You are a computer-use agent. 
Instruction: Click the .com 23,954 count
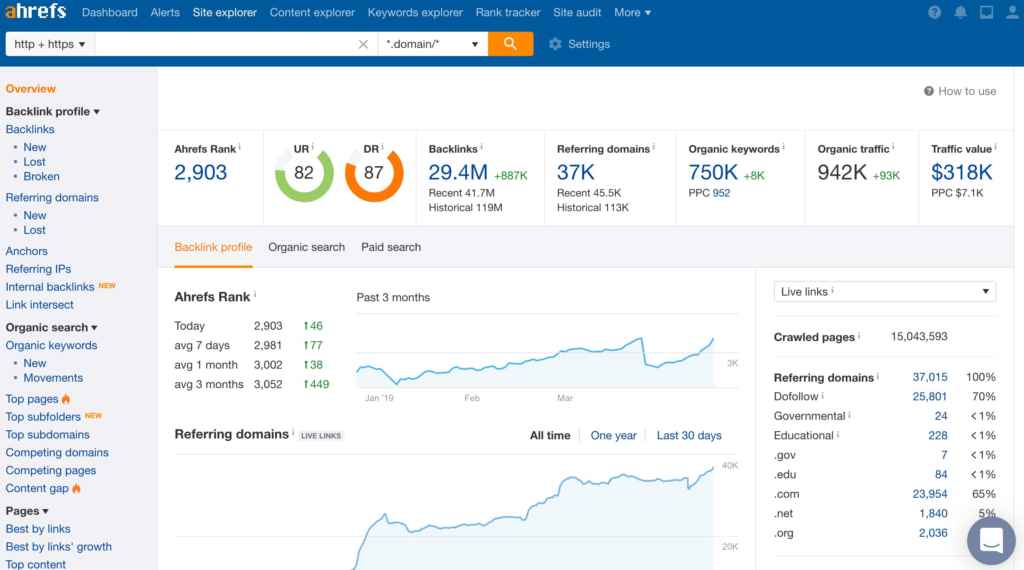929,494
